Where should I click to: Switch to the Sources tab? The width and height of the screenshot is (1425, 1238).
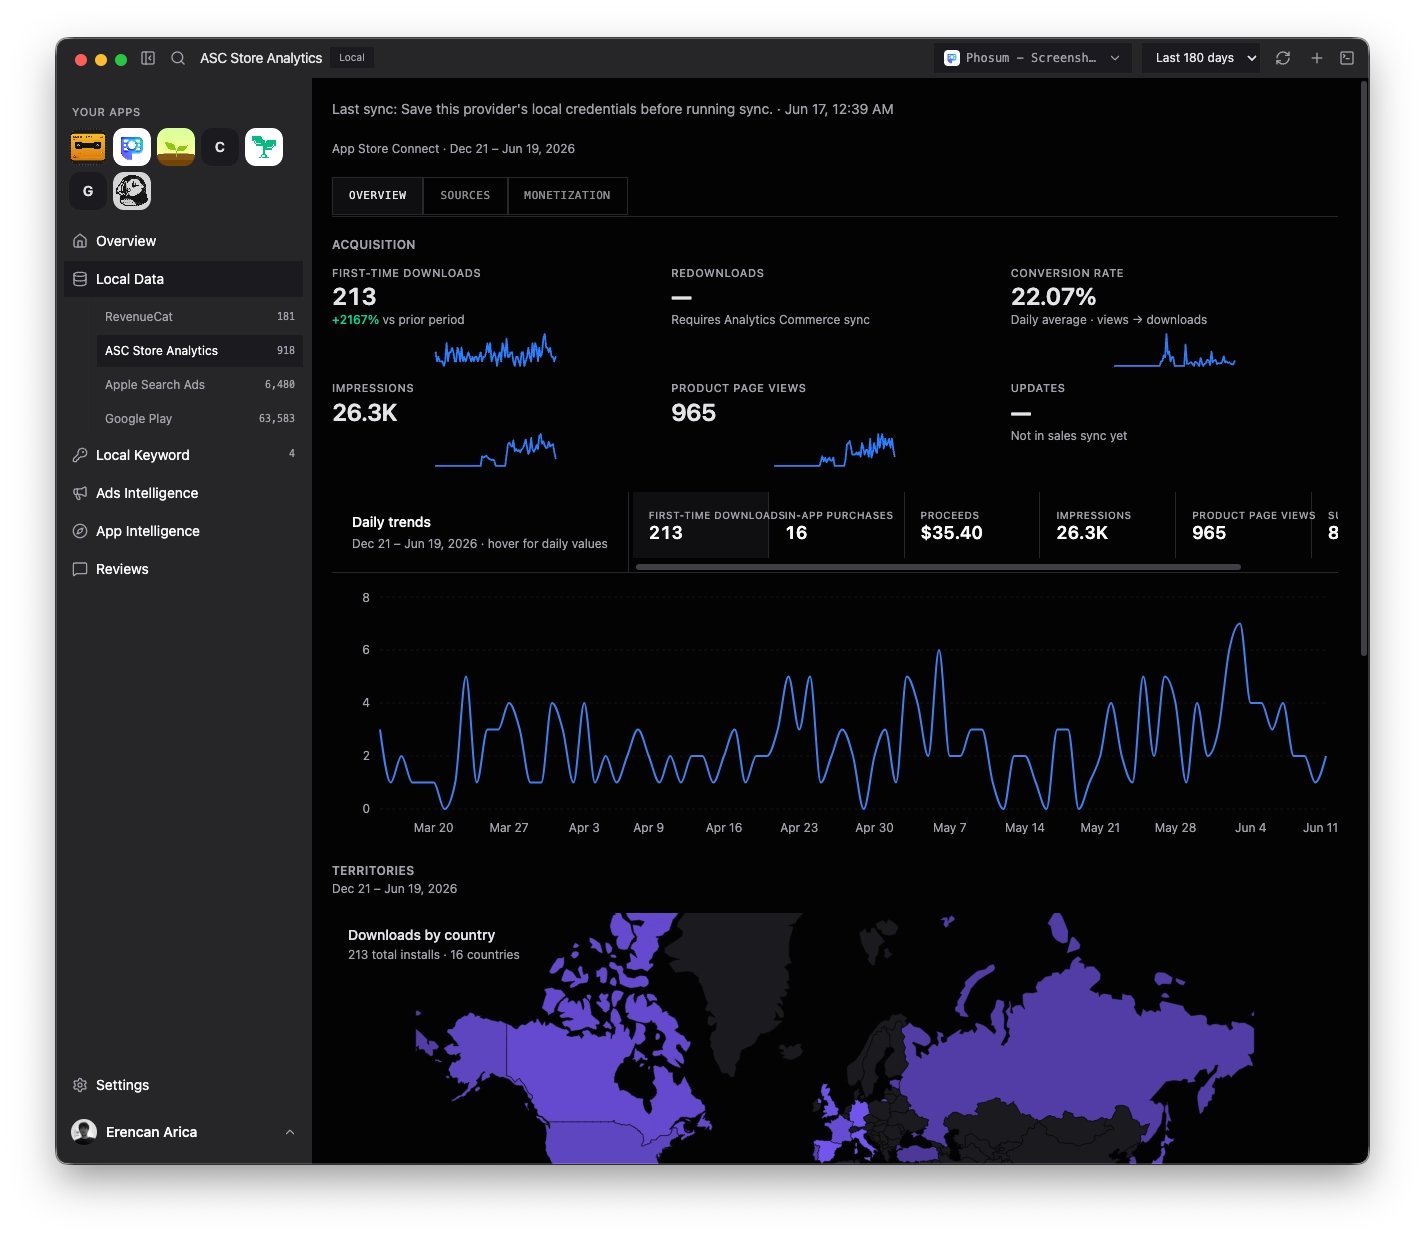pyautogui.click(x=465, y=196)
